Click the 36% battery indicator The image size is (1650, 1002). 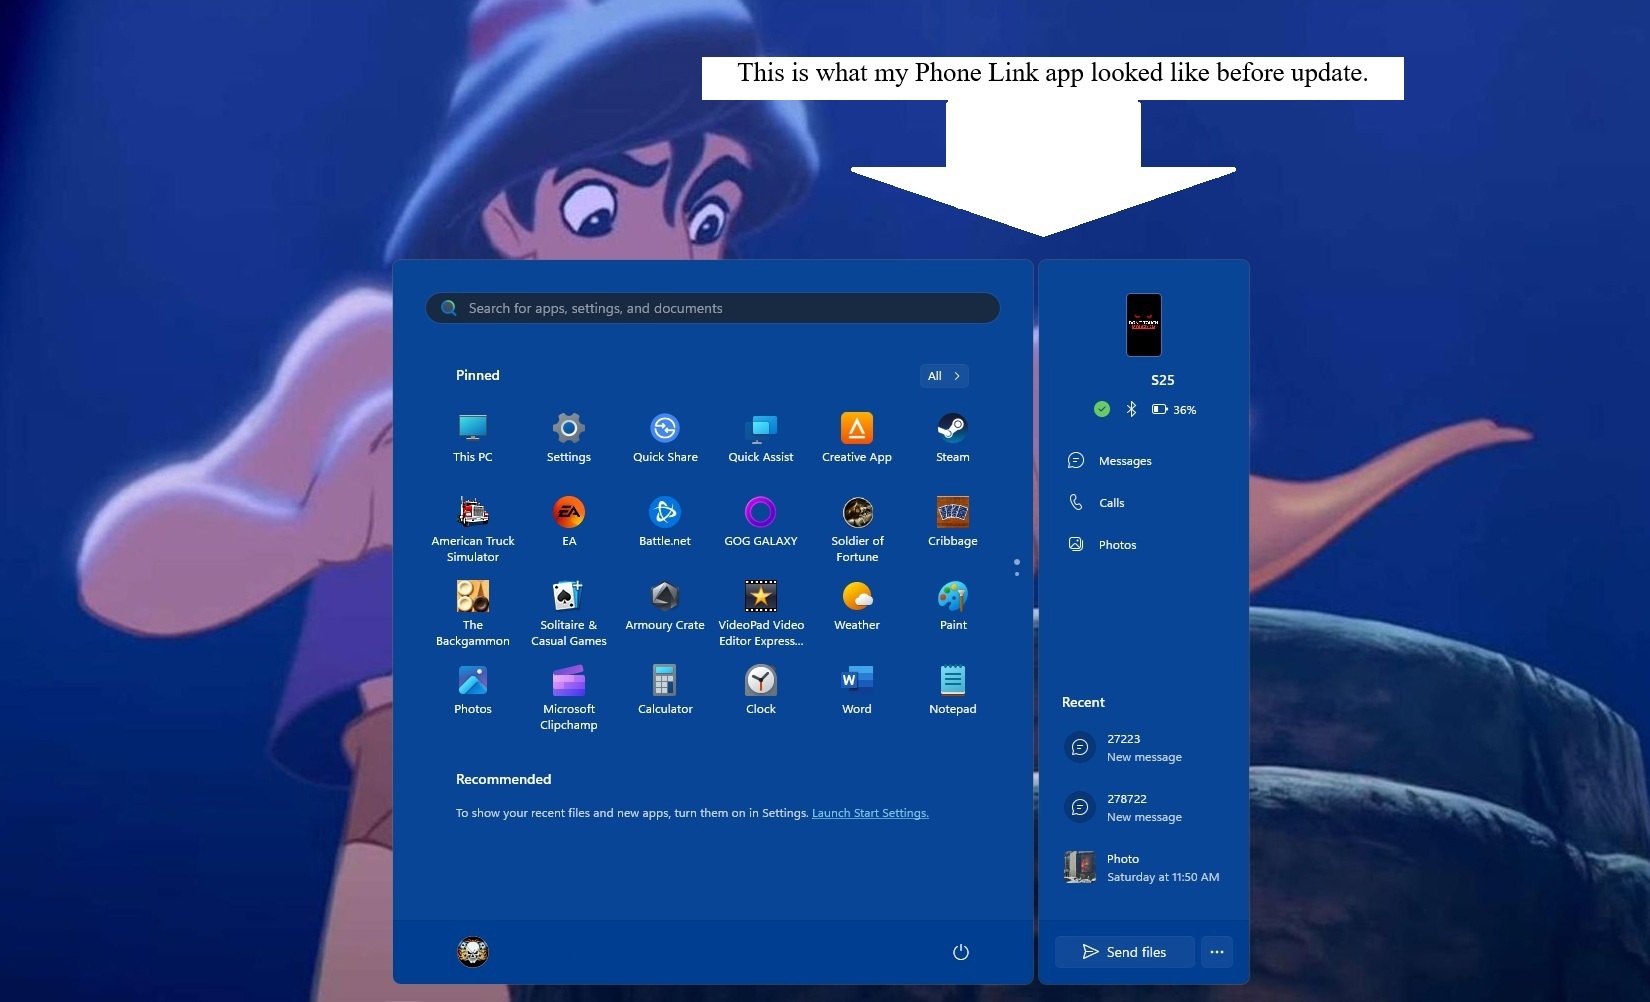pos(1174,410)
